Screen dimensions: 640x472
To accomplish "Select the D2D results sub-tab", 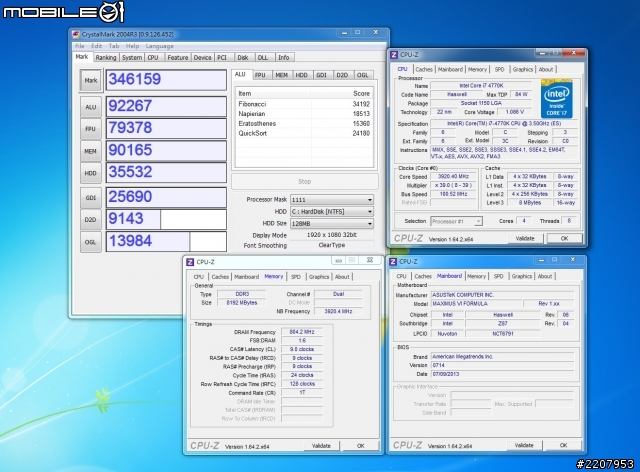I will pos(342,75).
